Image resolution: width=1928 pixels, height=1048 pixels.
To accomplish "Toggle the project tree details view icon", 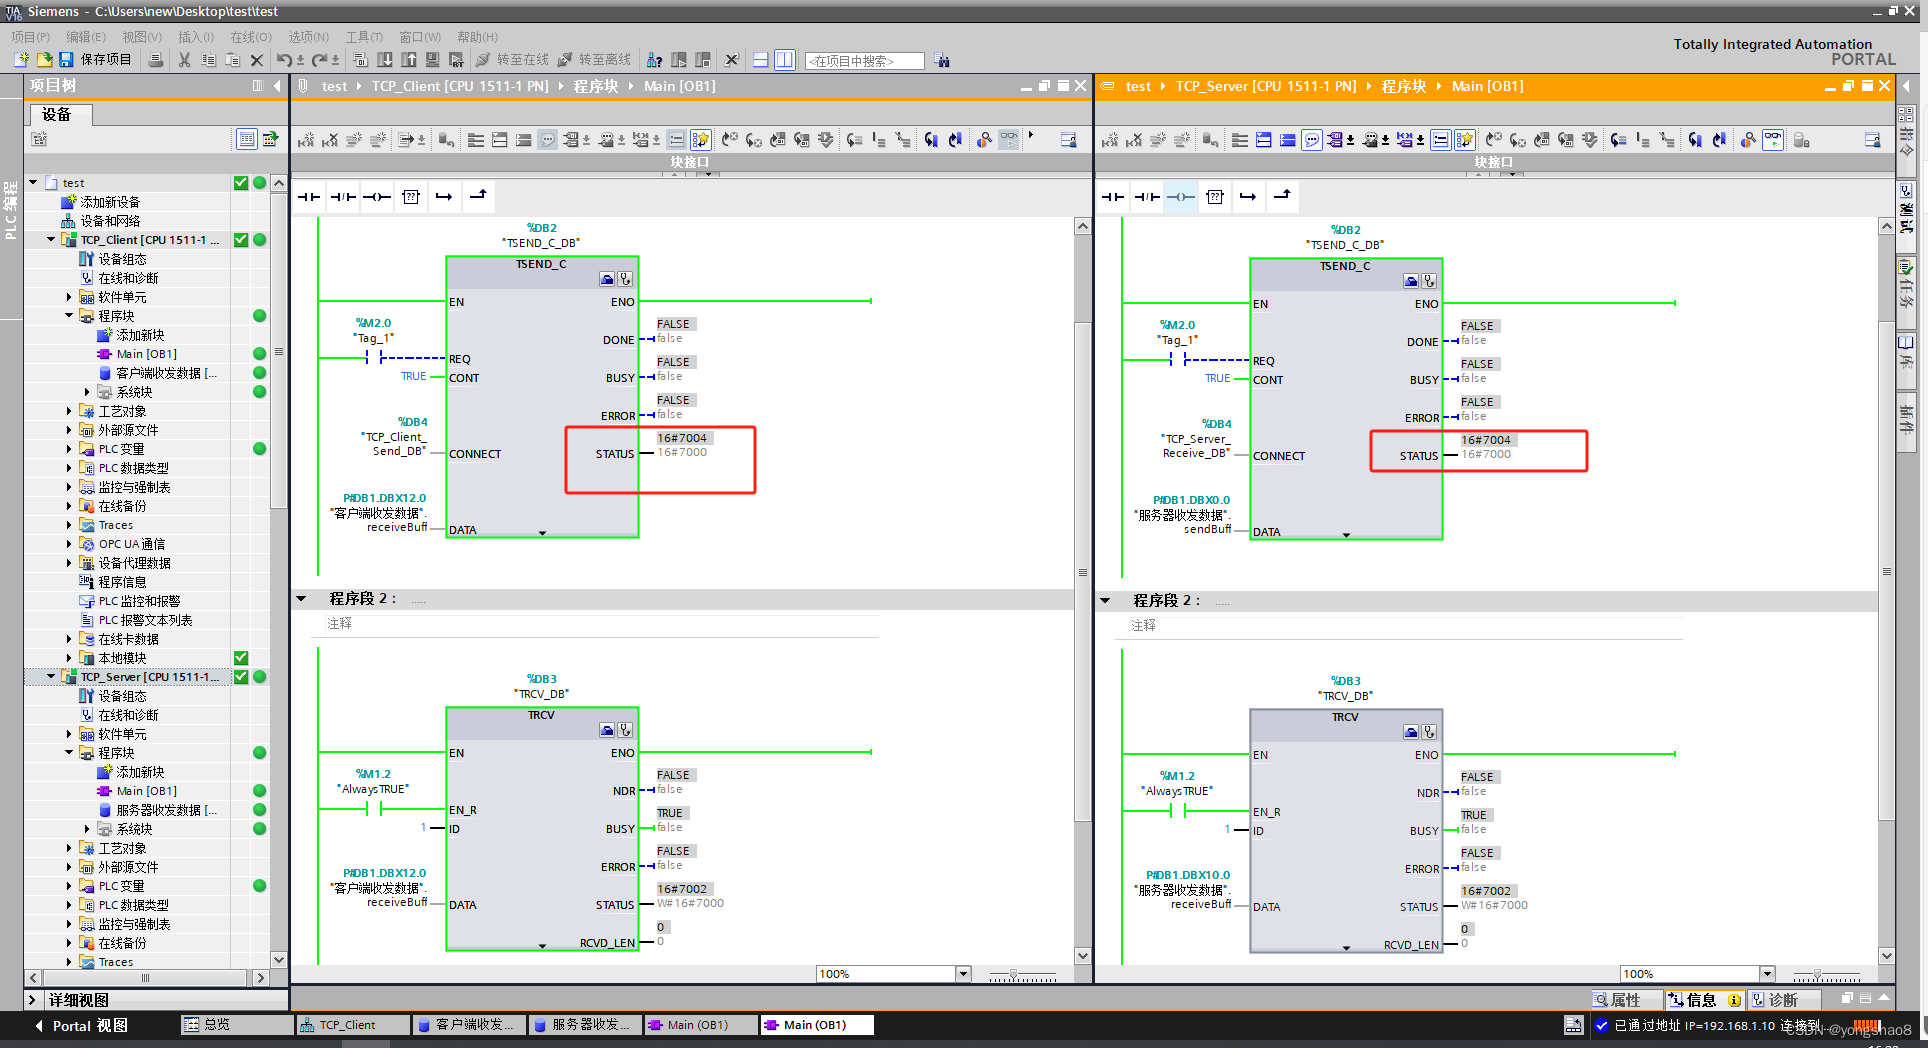I will (247, 139).
